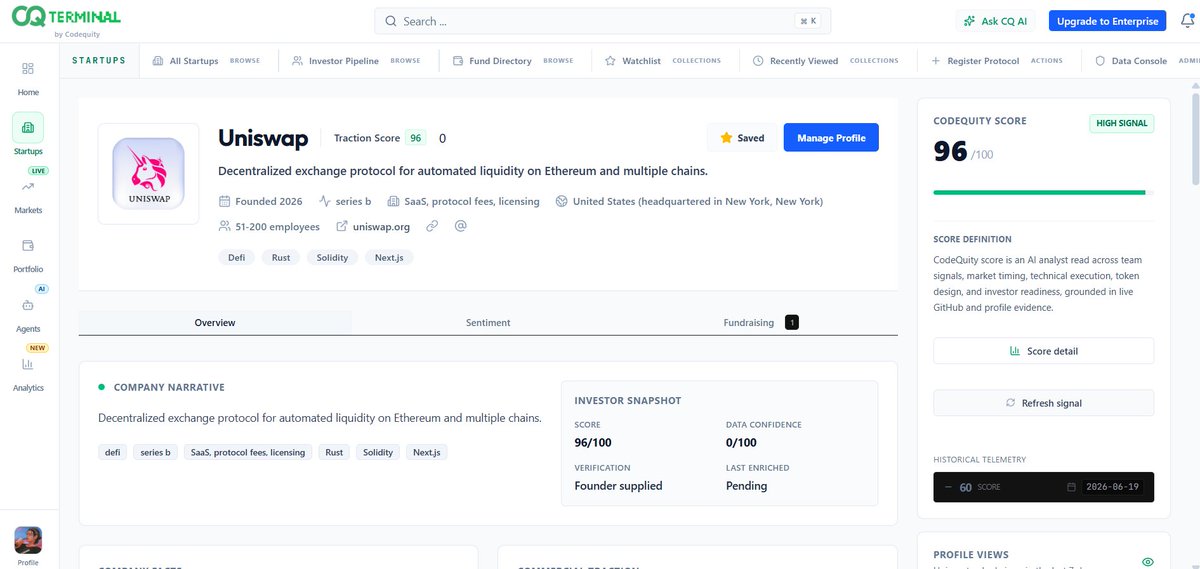The image size is (1200, 569).
Task: Open the Agents sidebar section
Action: pyautogui.click(x=28, y=313)
